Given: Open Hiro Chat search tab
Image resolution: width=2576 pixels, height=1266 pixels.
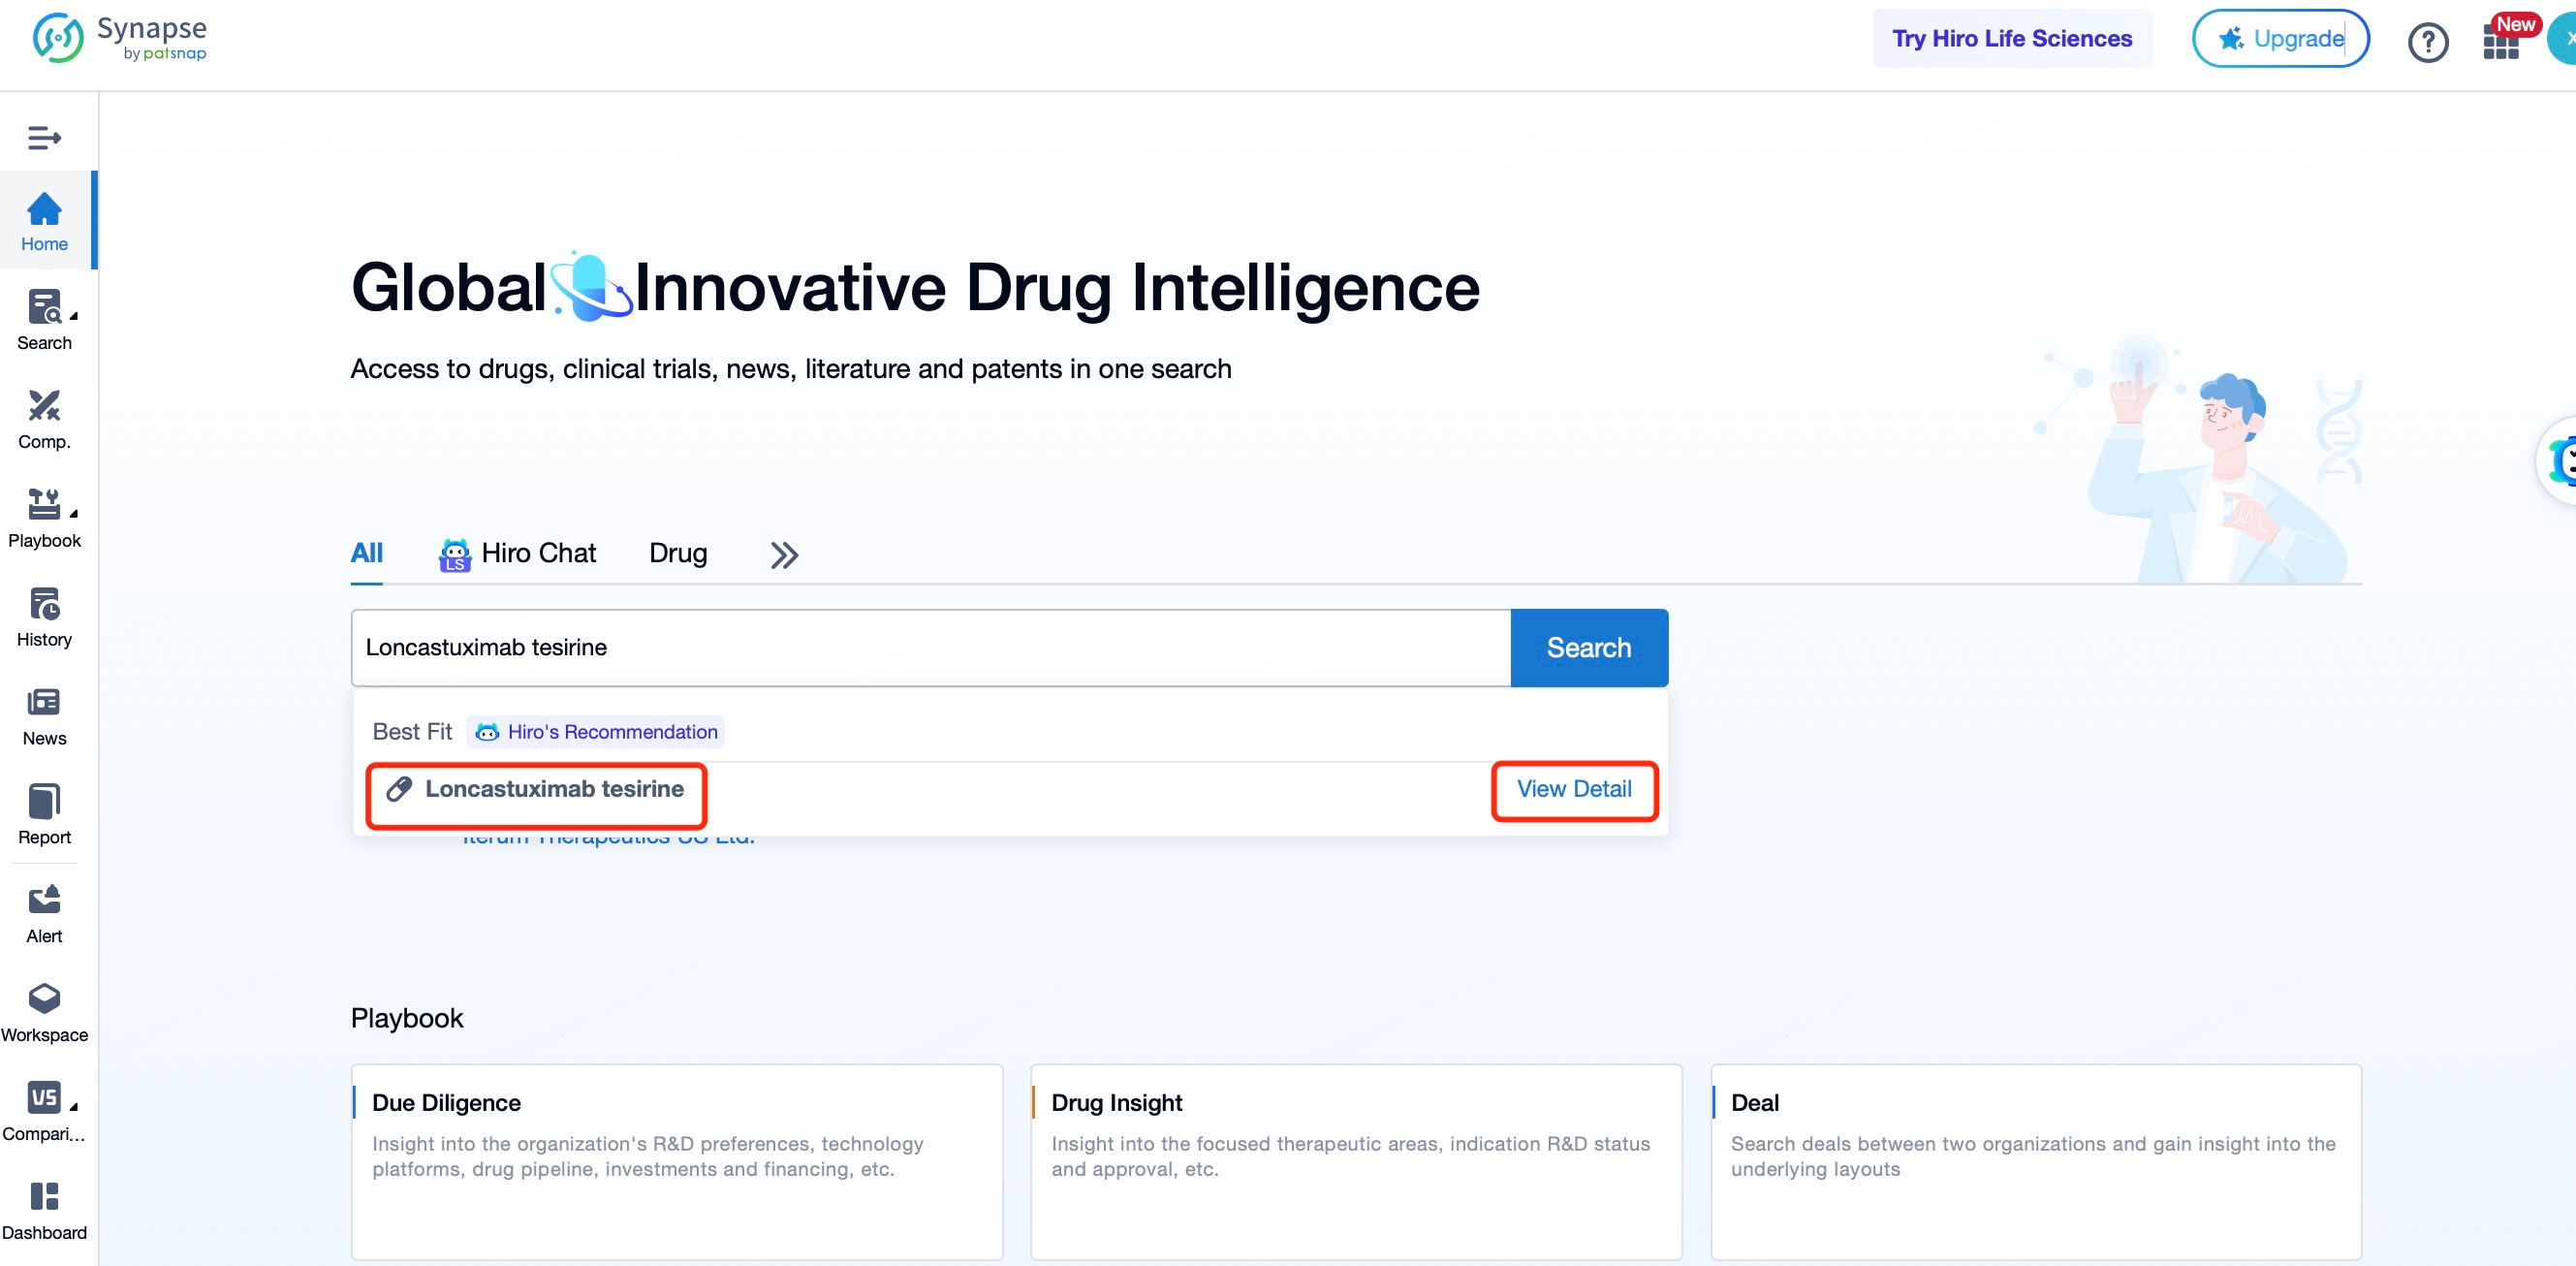Looking at the screenshot, I should pos(515,553).
